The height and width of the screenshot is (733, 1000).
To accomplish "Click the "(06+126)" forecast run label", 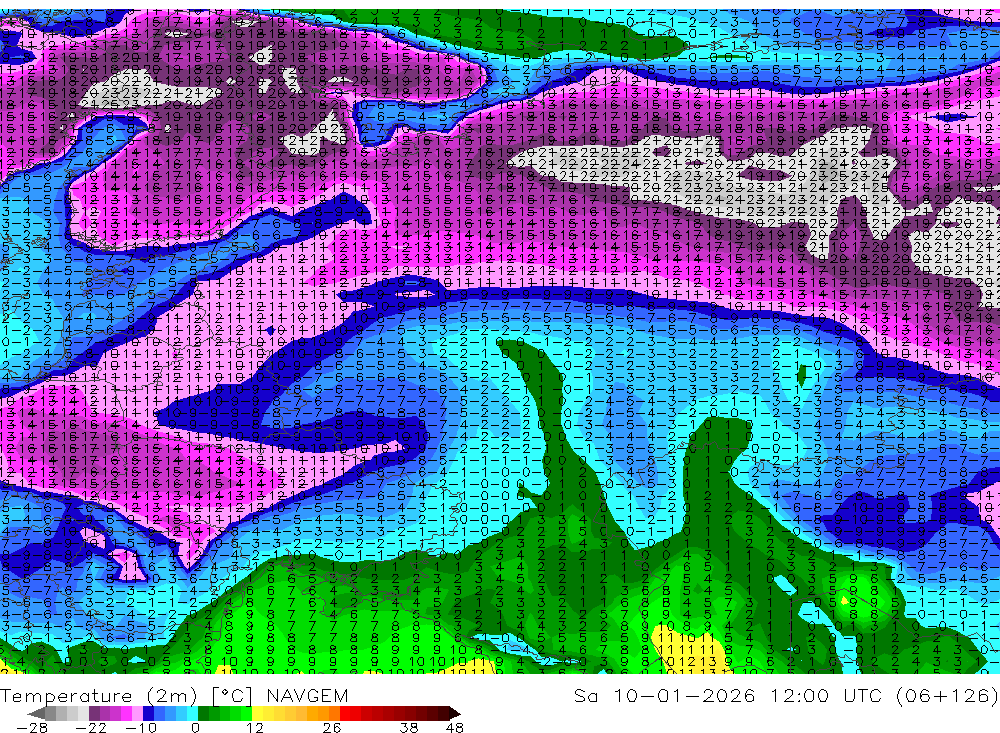I will click(x=948, y=695).
